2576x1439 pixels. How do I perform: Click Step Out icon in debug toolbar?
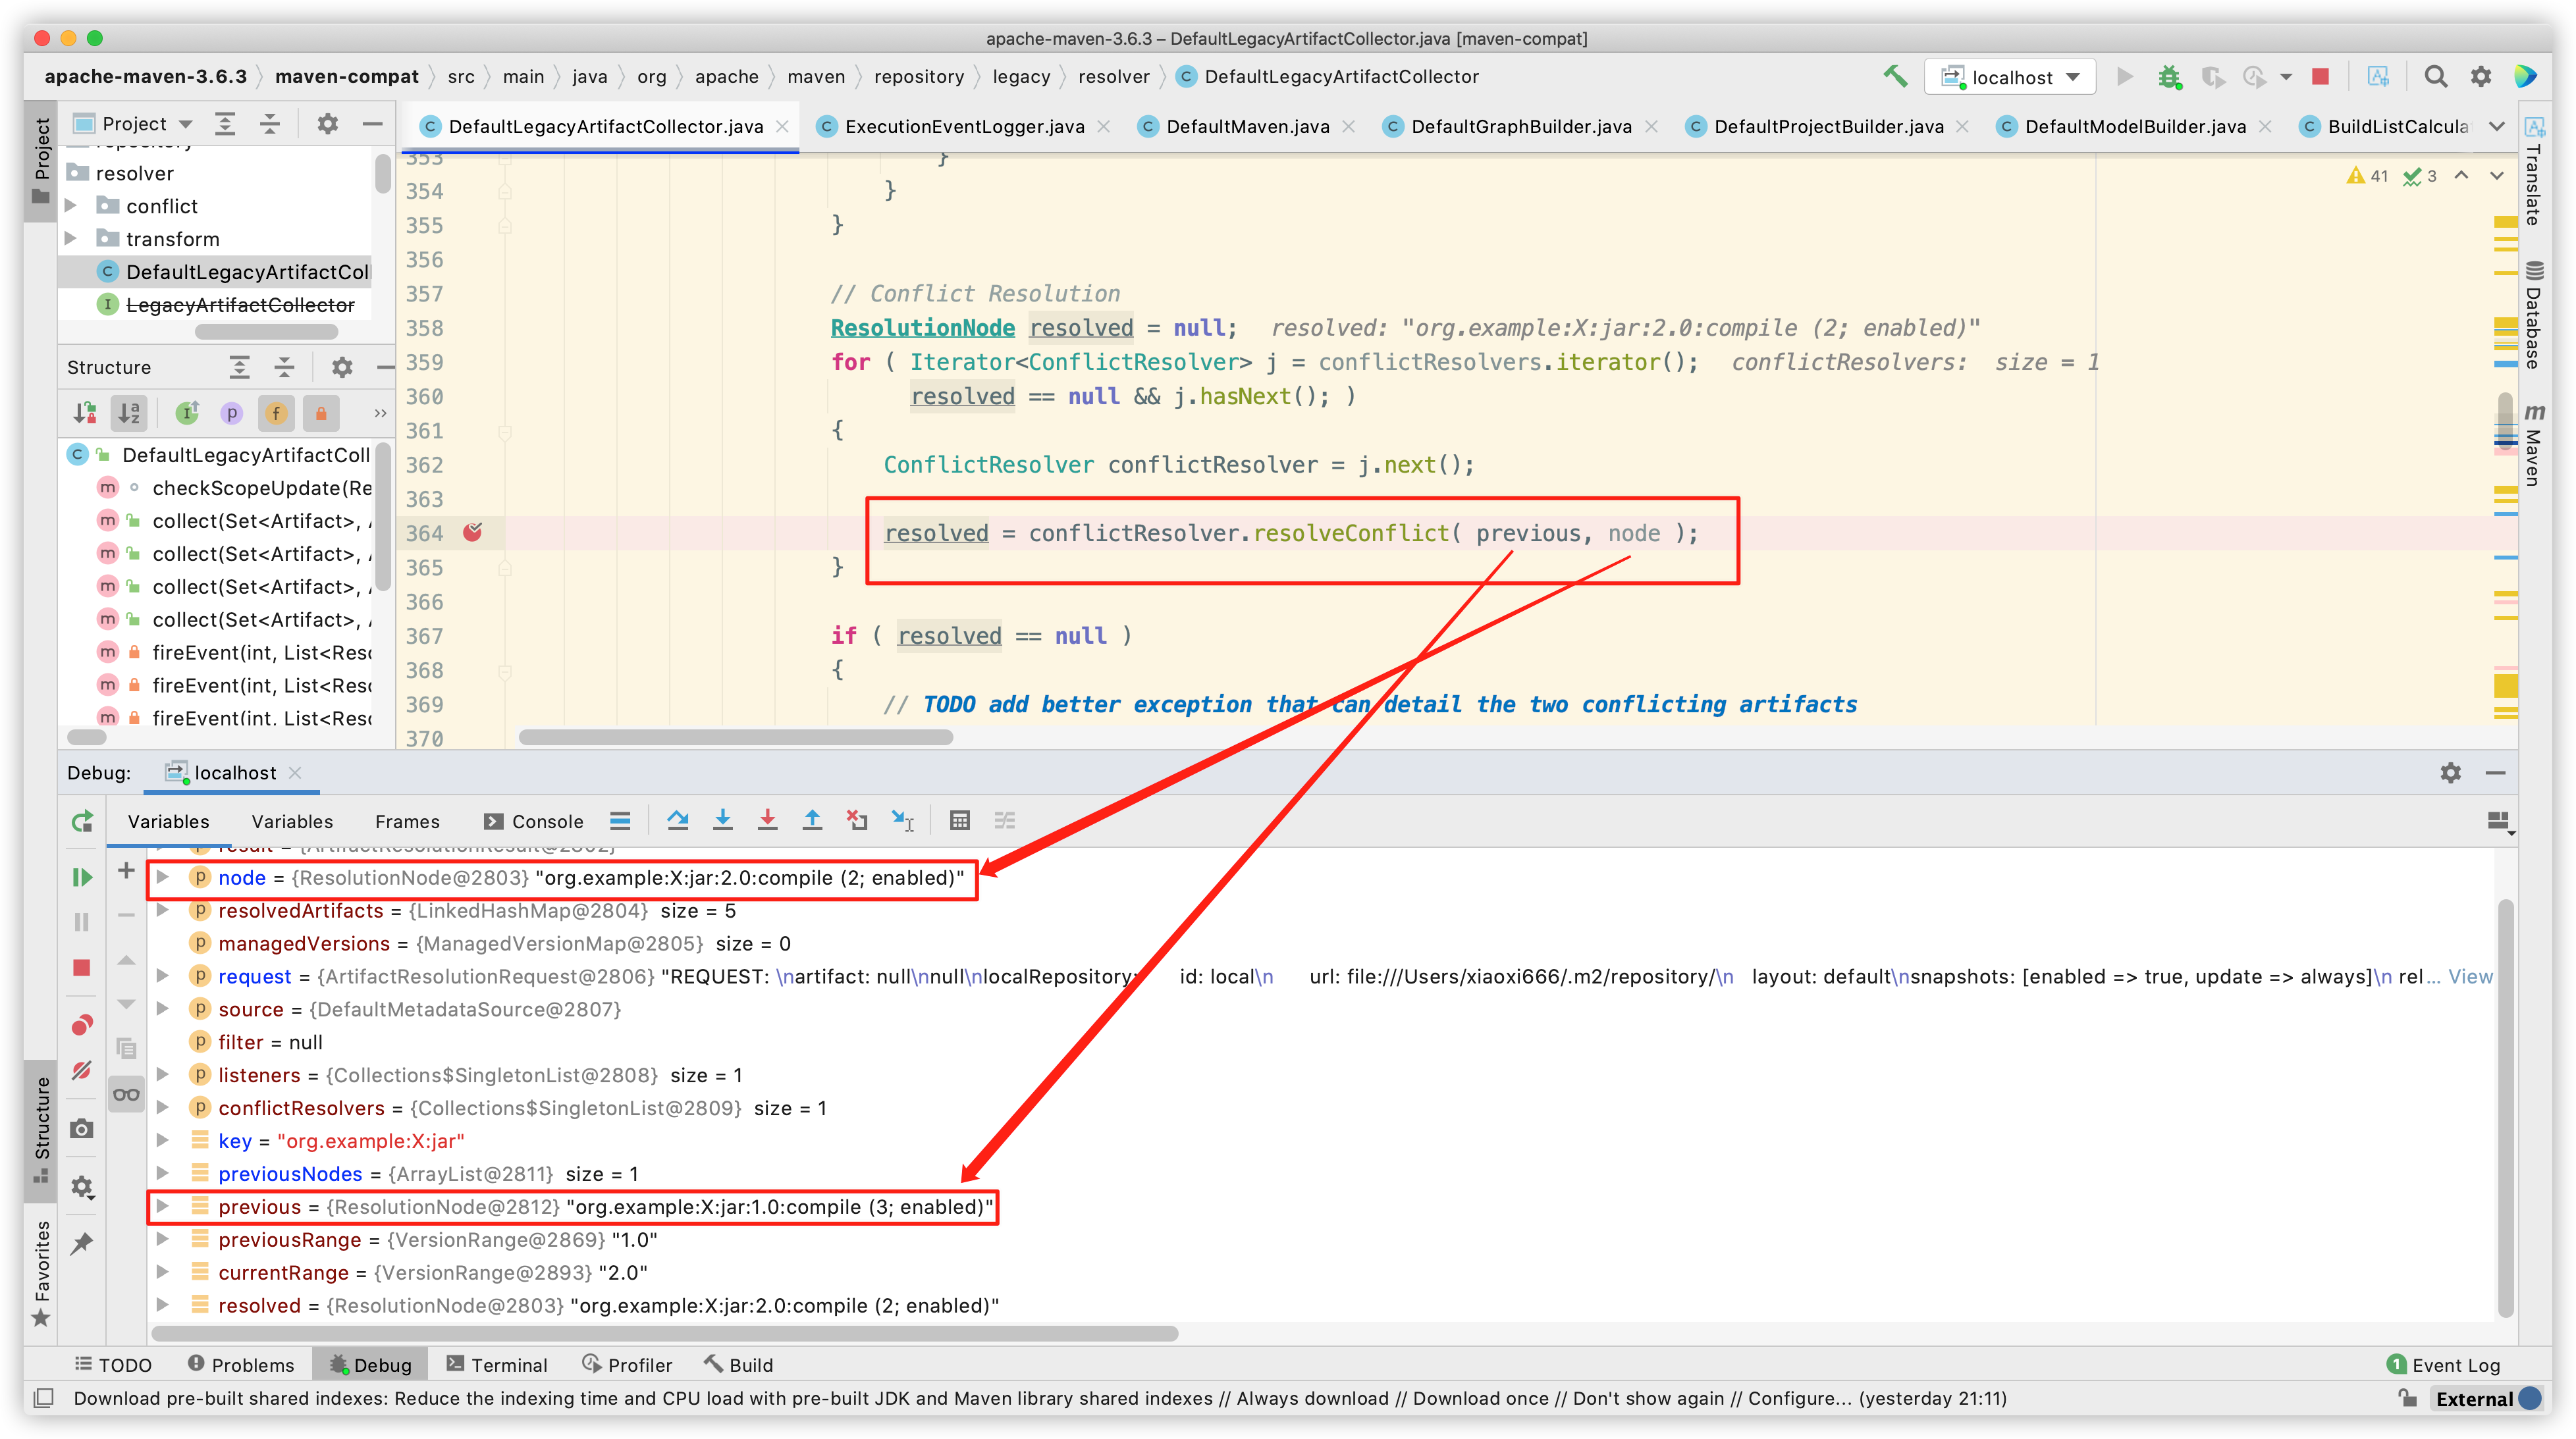pos(812,820)
